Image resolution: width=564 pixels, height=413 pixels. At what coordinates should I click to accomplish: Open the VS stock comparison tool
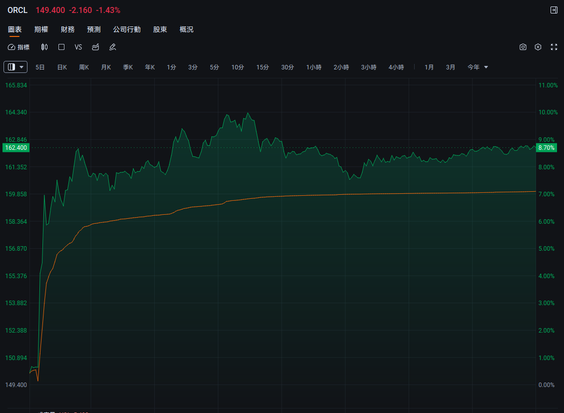click(x=78, y=47)
